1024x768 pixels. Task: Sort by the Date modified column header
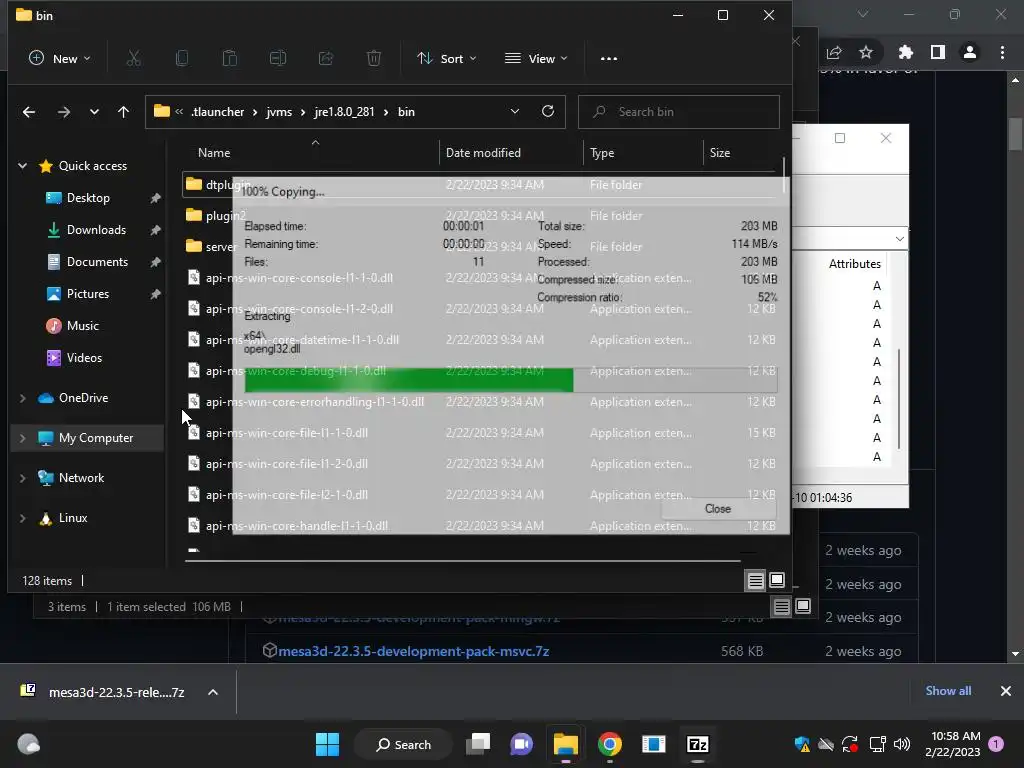[483, 153]
